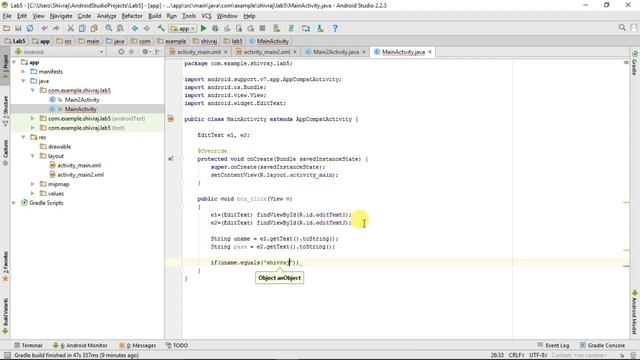Click the MainActivity breadcrumb item
The width and height of the screenshot is (640, 360).
click(x=269, y=41)
